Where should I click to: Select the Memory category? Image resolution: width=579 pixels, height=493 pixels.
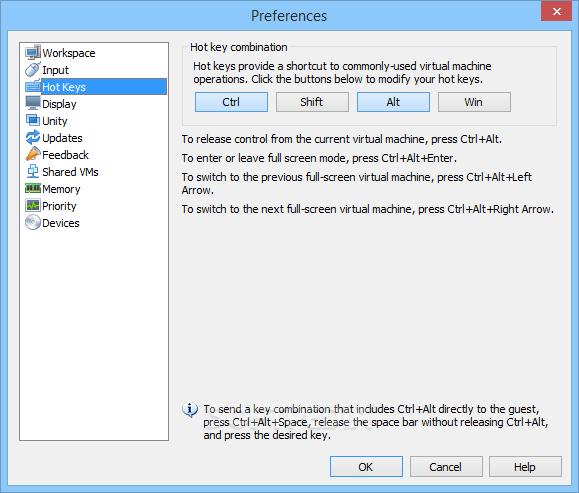(61, 189)
